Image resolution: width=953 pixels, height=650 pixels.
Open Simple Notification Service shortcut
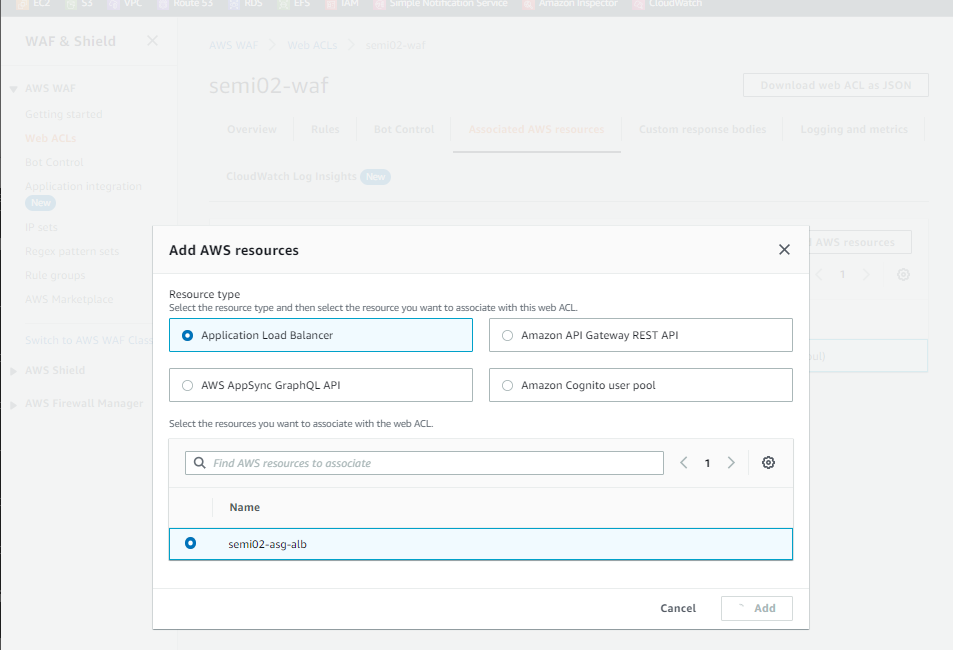coord(442,4)
